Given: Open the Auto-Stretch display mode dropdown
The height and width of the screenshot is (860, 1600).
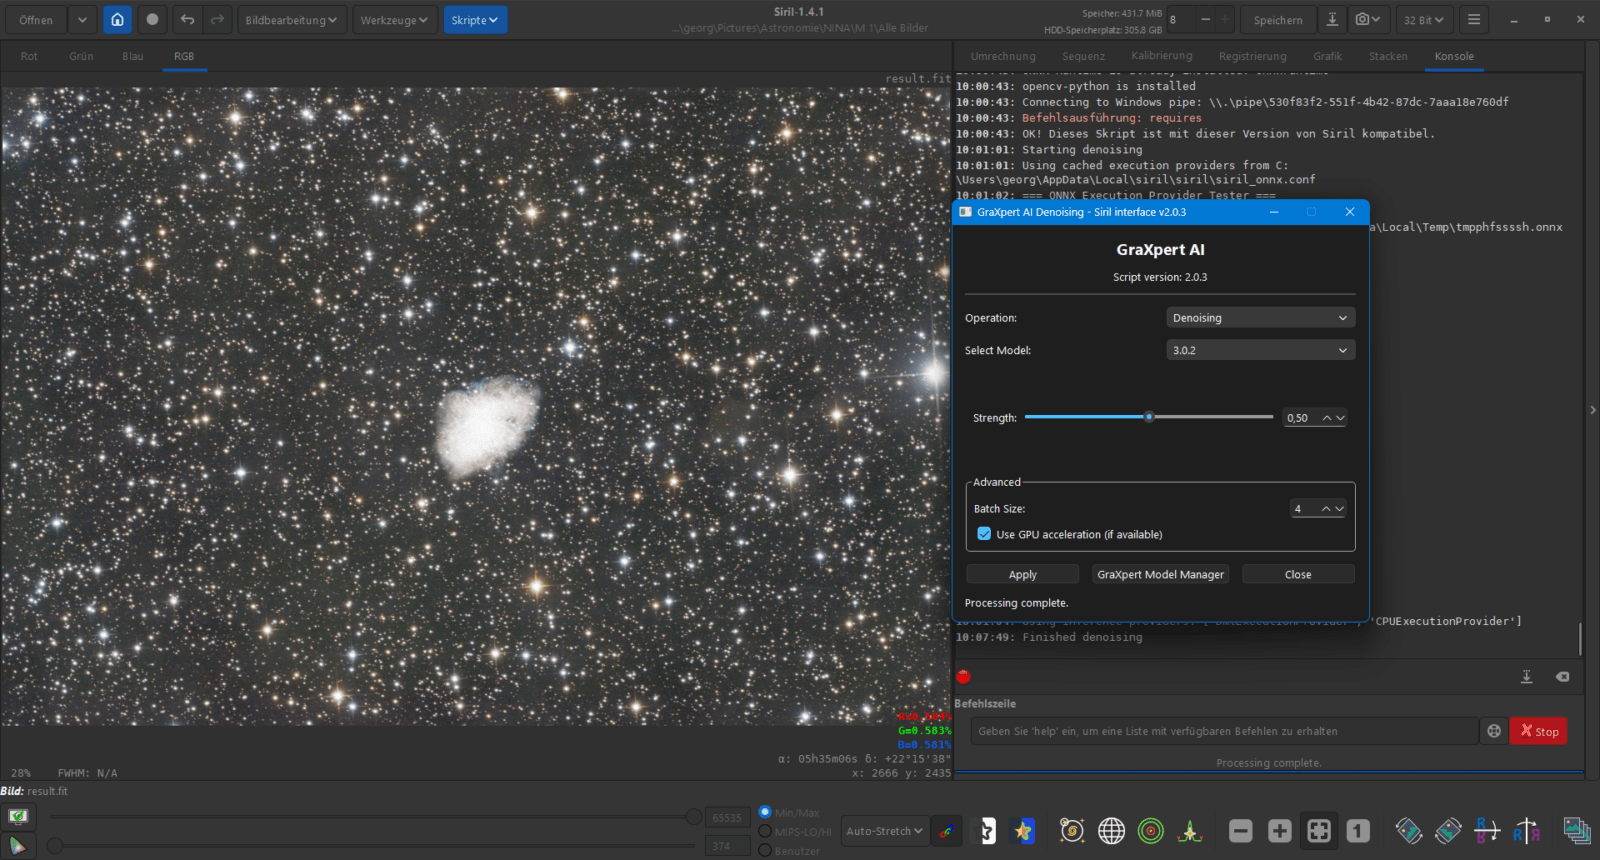Looking at the screenshot, I should click(884, 831).
